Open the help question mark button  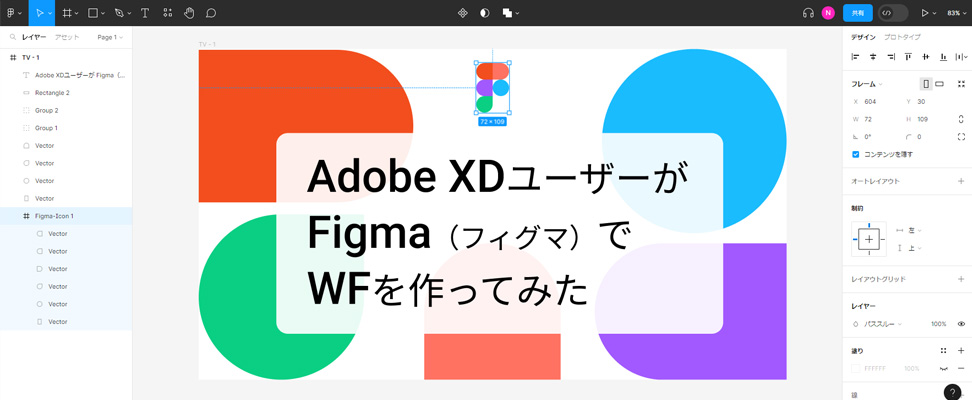(953, 392)
